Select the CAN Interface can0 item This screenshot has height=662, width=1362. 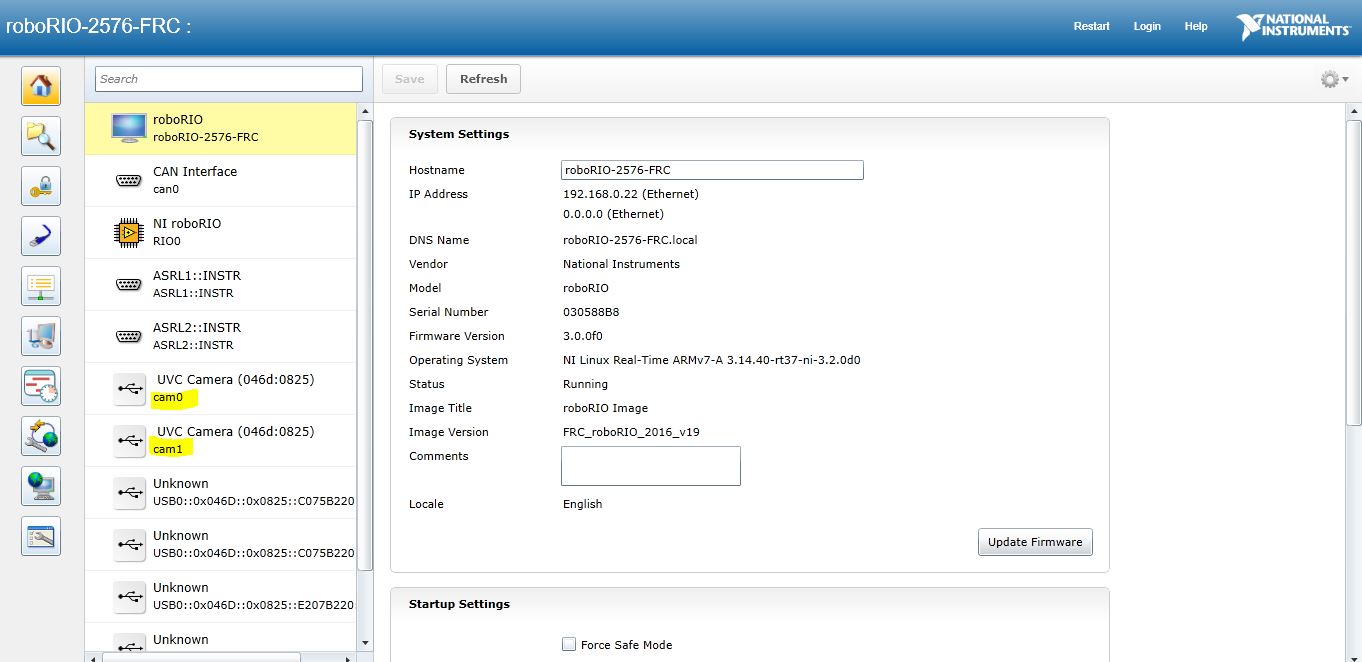click(220, 180)
